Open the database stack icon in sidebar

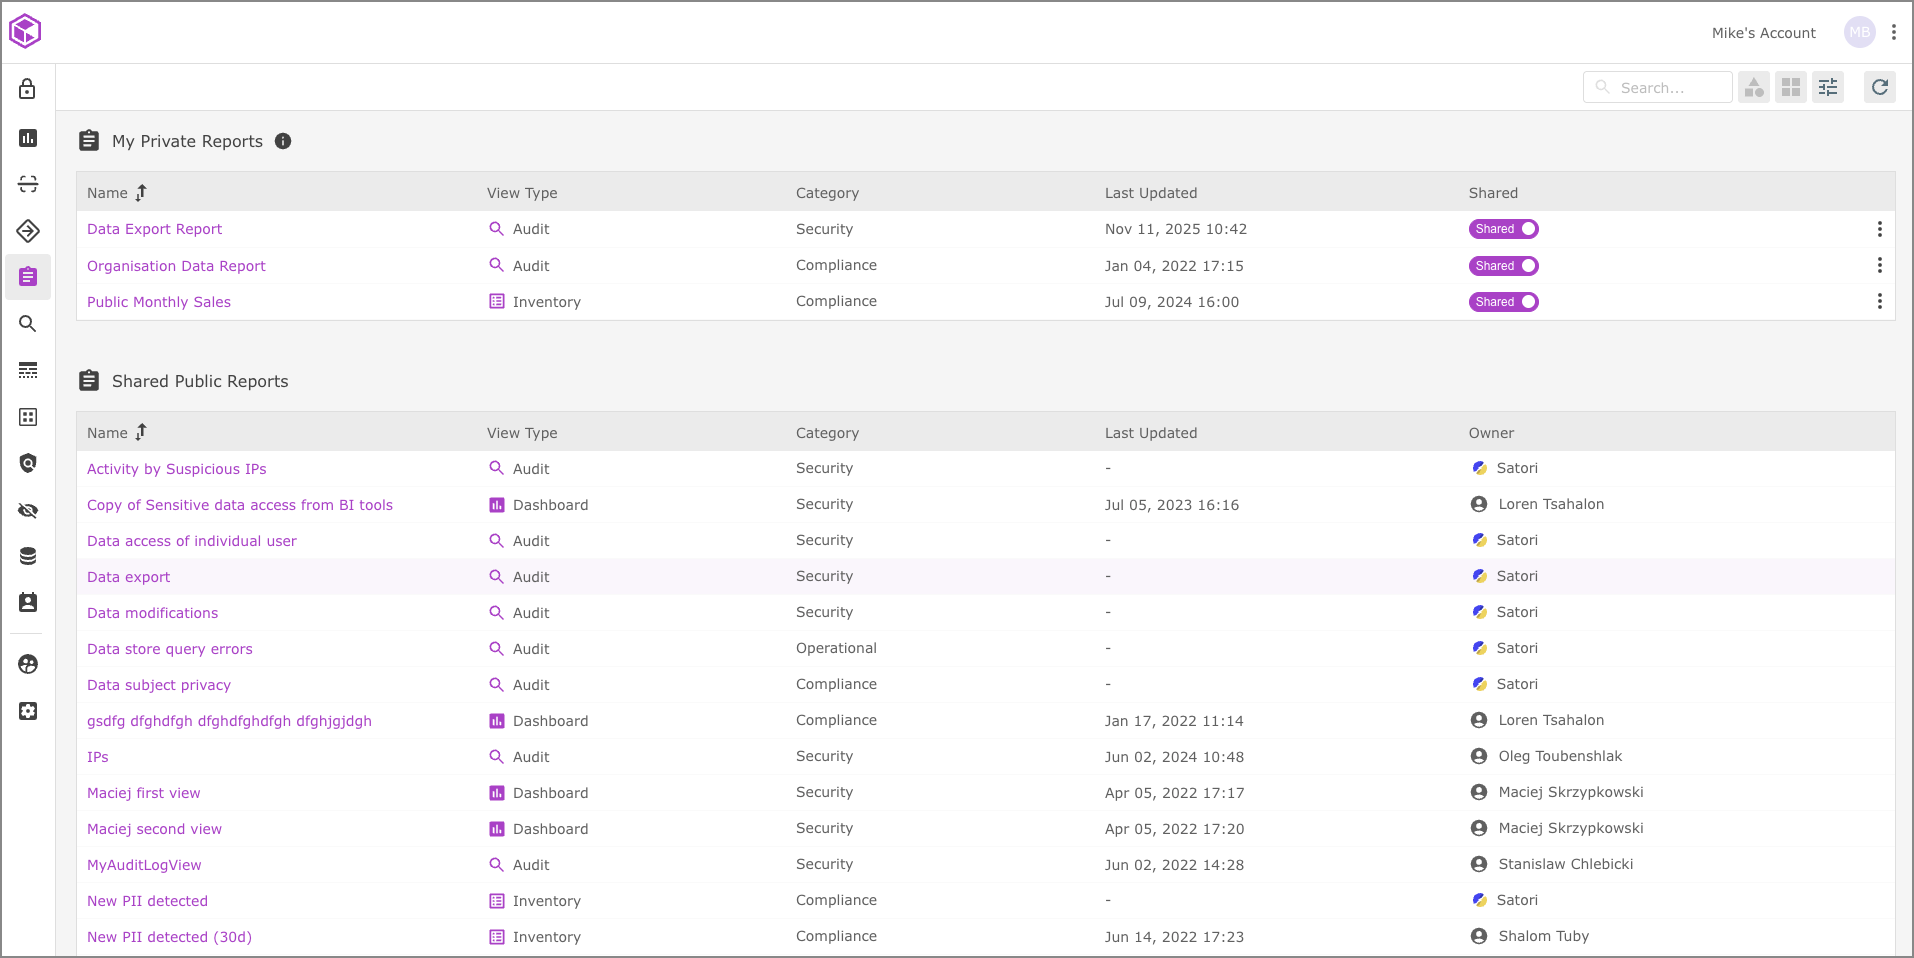click(28, 556)
